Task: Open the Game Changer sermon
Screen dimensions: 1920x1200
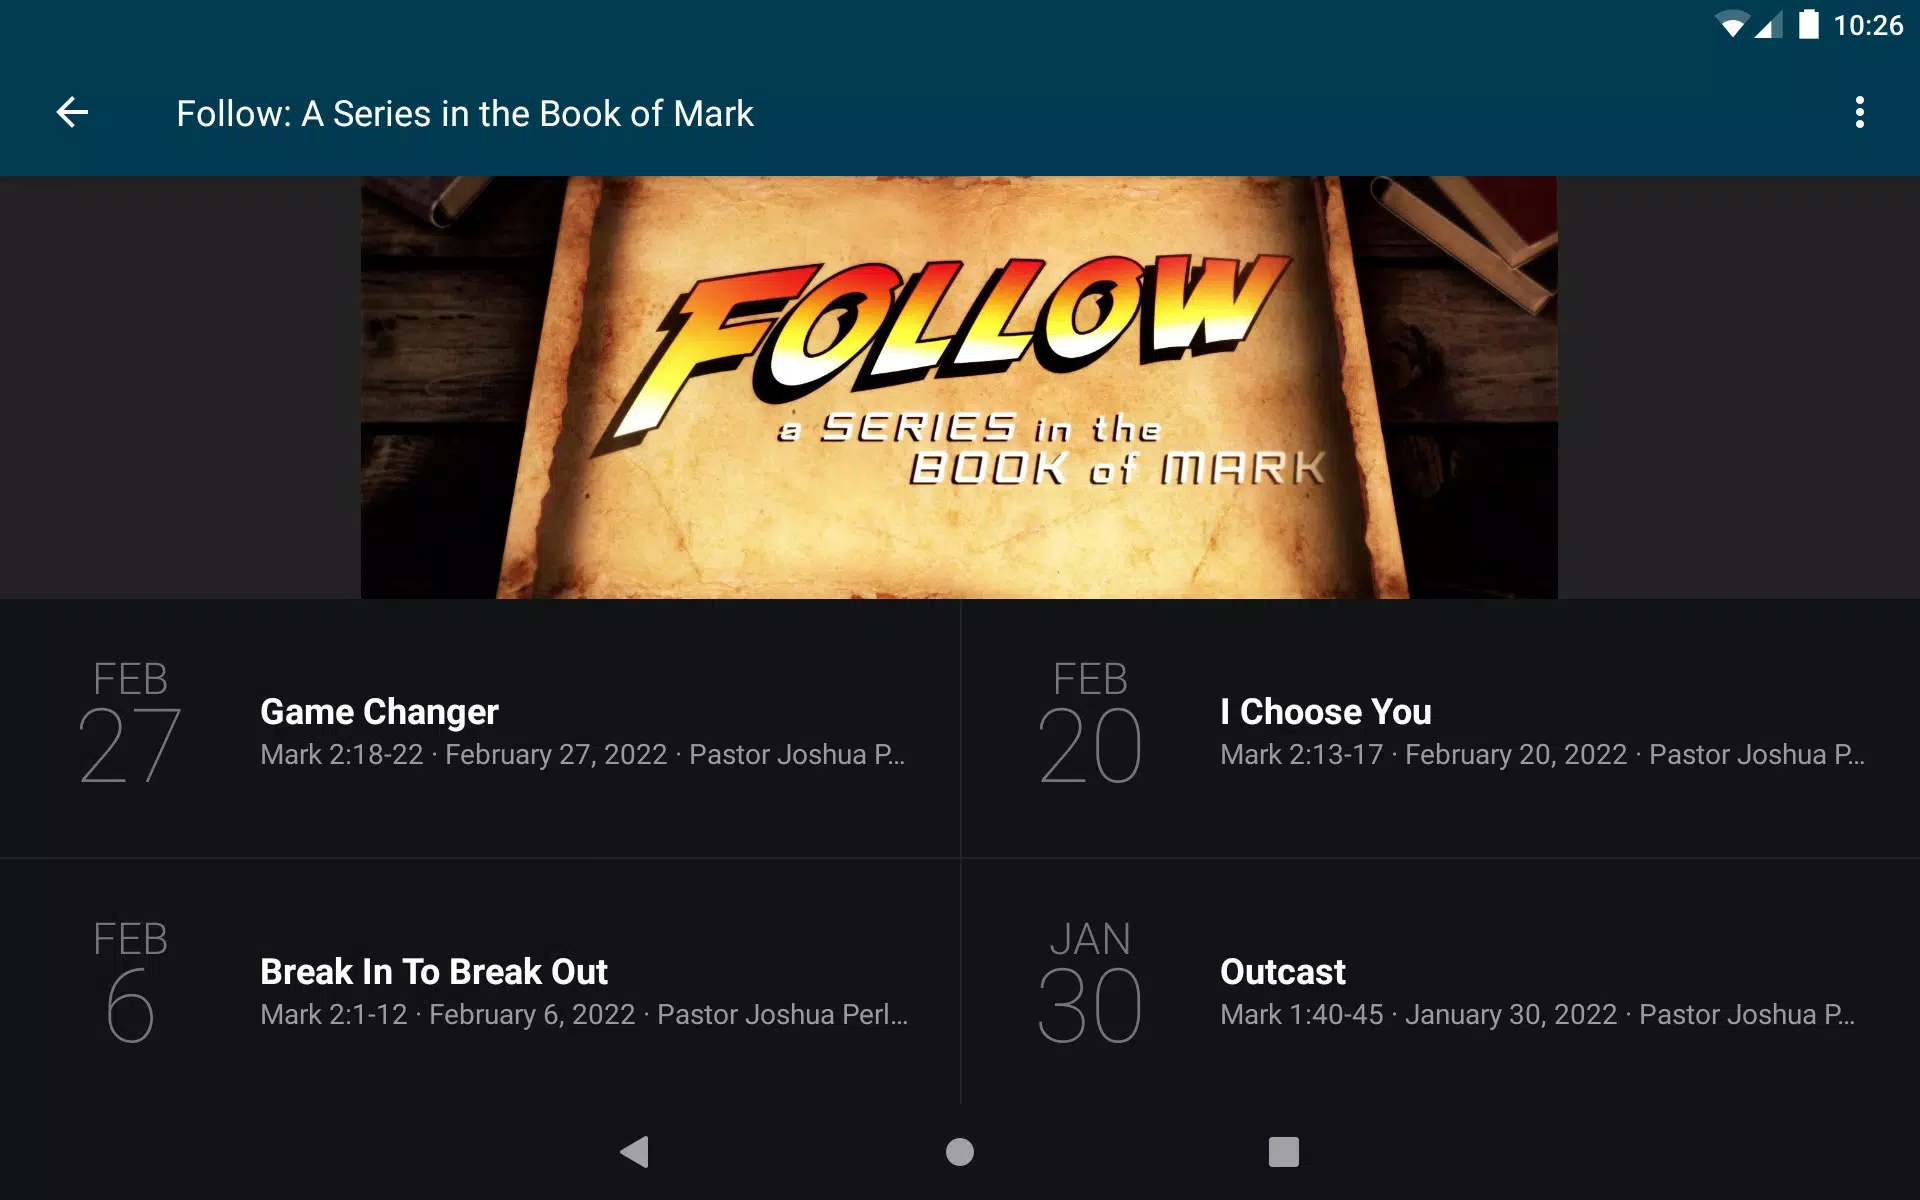Action: pos(480,728)
